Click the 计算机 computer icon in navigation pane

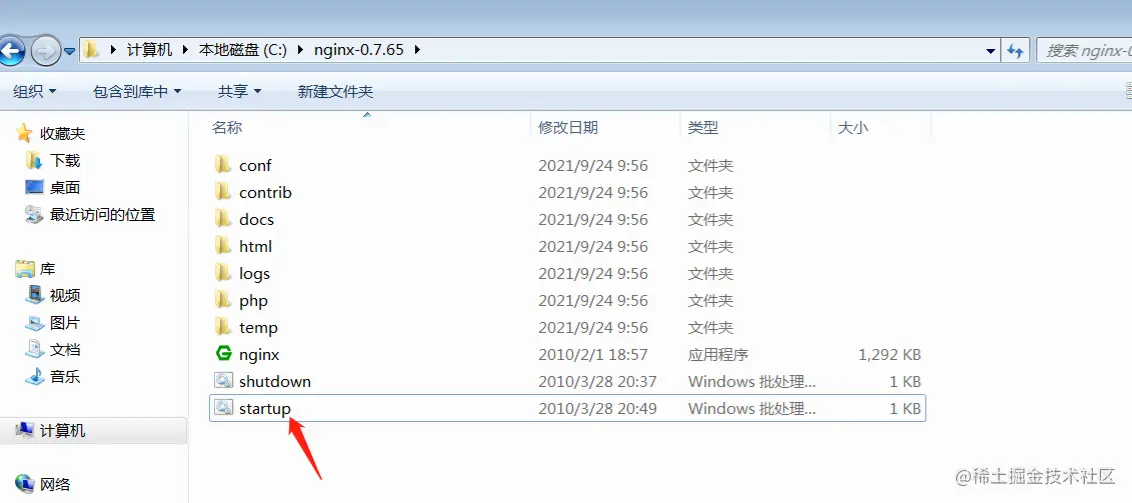coord(25,431)
